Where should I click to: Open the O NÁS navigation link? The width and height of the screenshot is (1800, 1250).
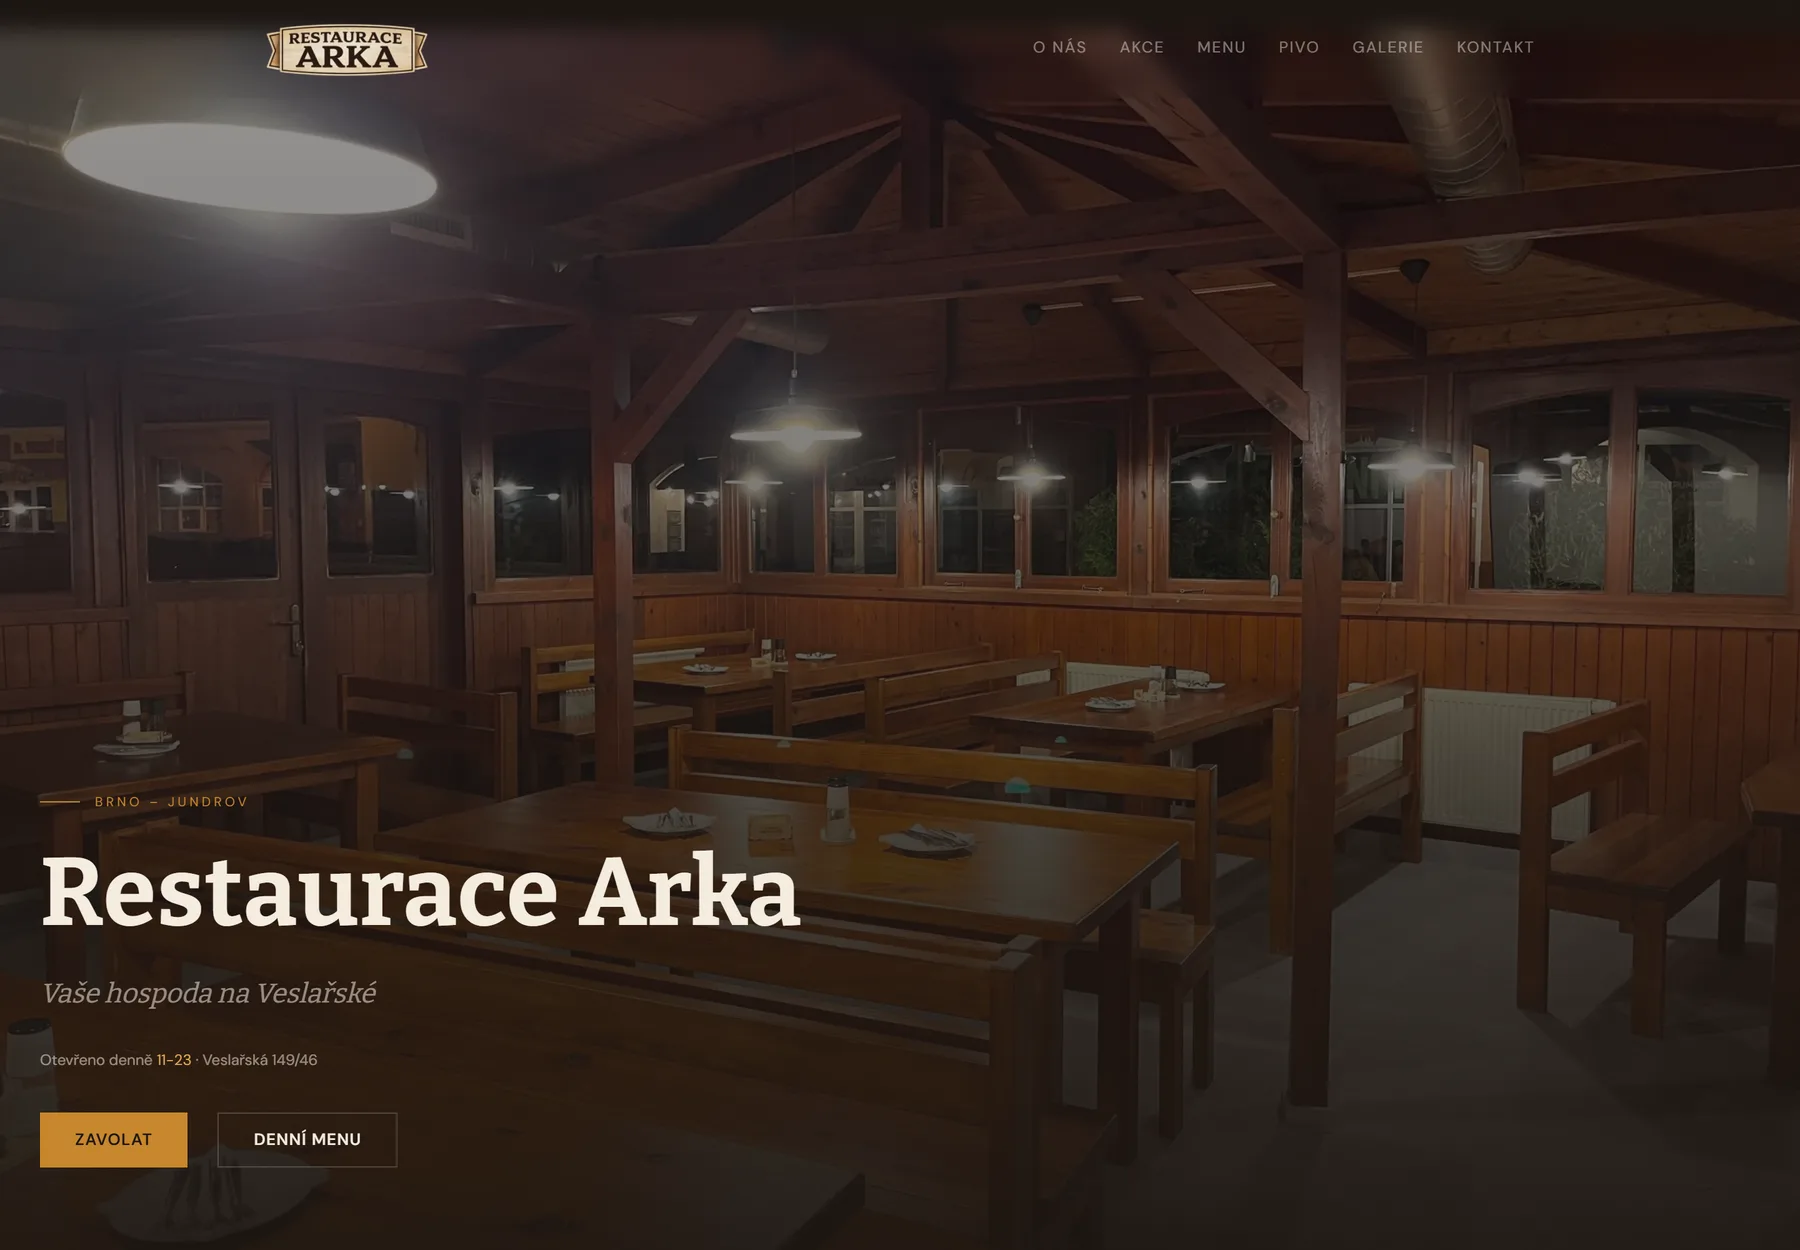[1059, 47]
